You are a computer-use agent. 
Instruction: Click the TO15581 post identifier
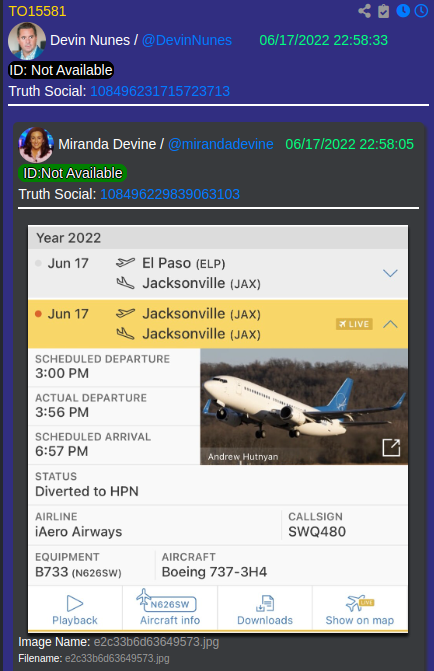(37, 11)
